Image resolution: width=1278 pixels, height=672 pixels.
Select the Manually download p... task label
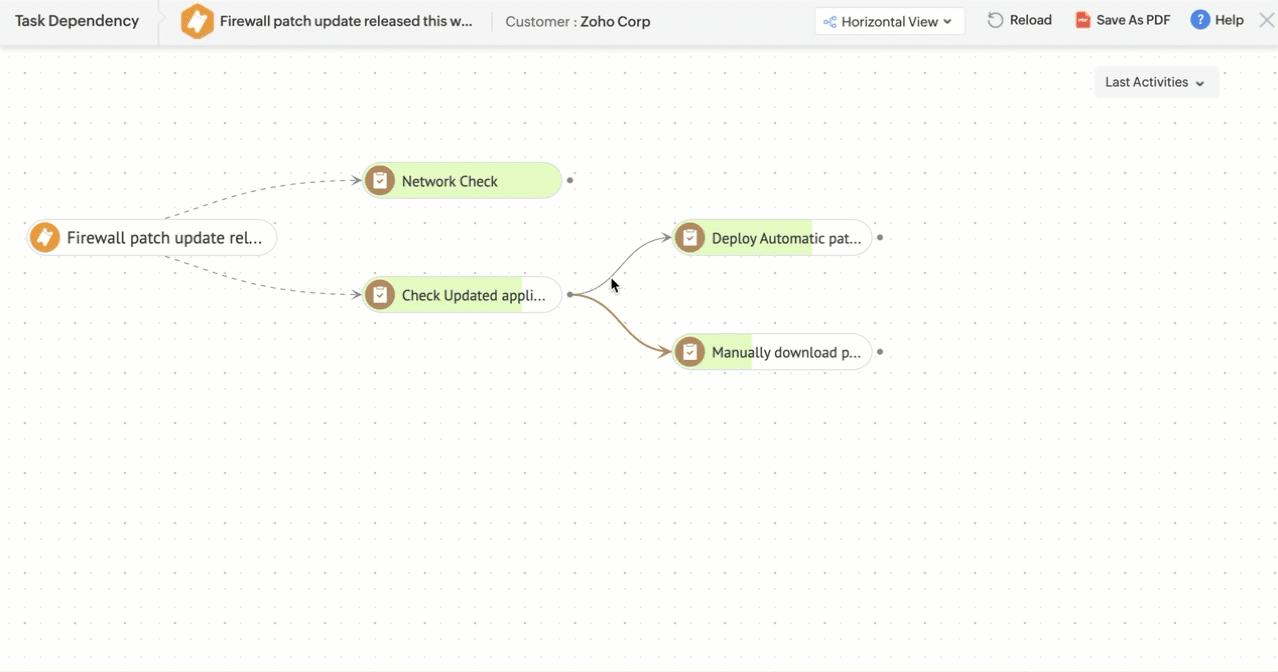[786, 352]
